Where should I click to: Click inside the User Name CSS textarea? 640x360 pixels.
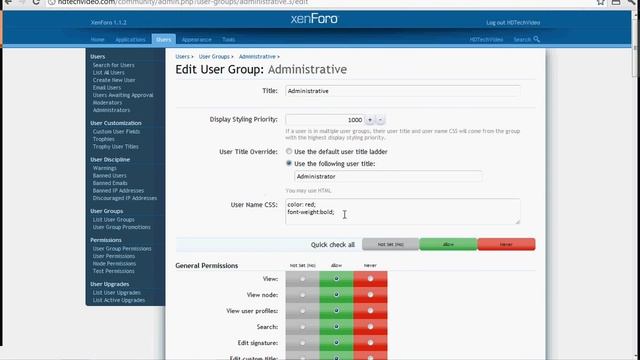[x=402, y=211]
